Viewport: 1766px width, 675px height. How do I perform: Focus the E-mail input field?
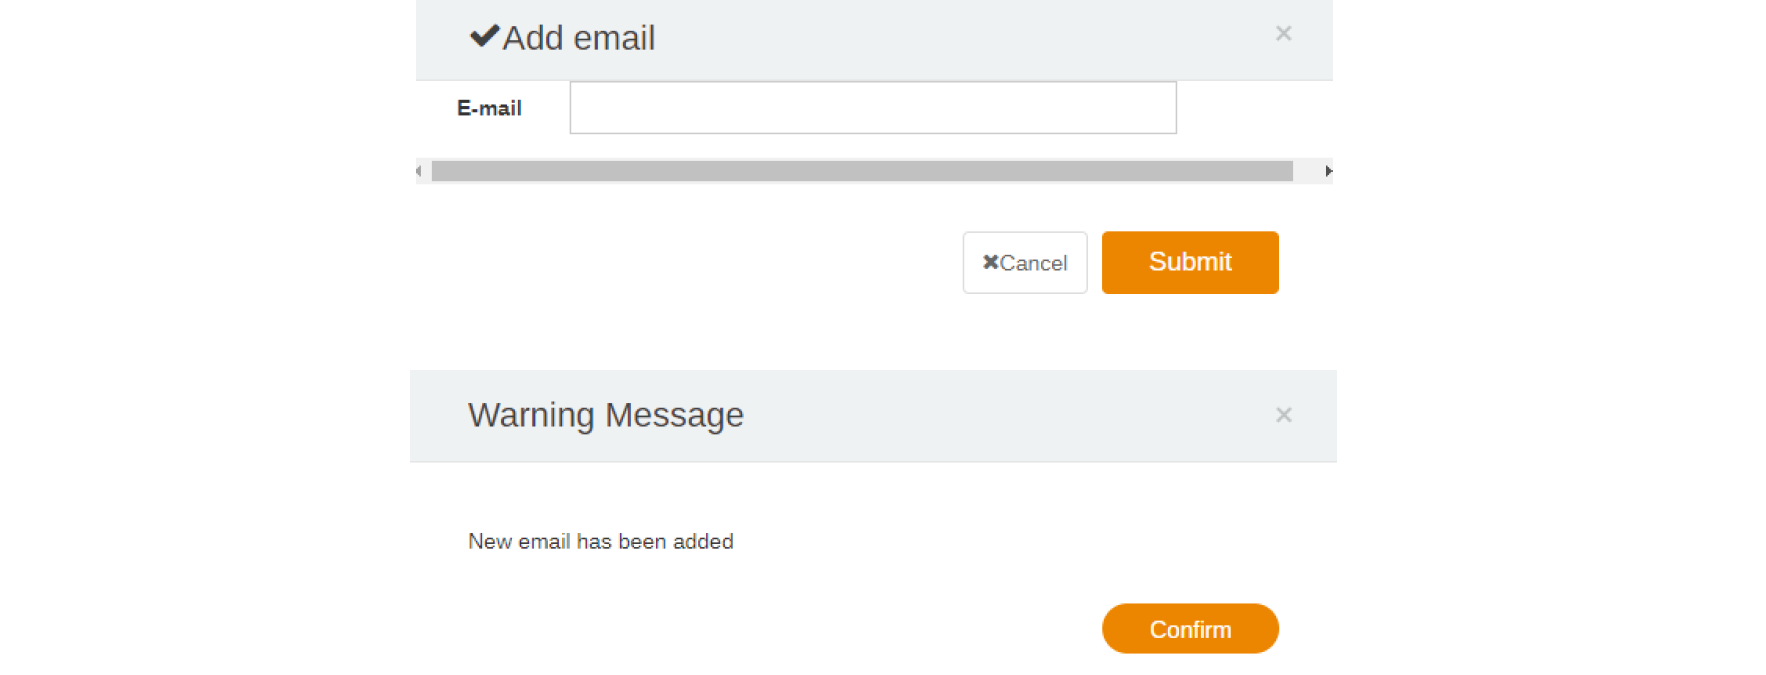(x=872, y=108)
